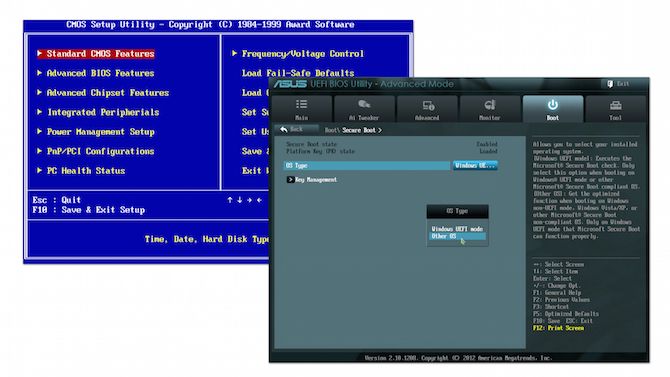Click the Time, Date, Hard Disk Type text
Image resolution: width=670 pixels, height=377 pixels.
tap(207, 239)
